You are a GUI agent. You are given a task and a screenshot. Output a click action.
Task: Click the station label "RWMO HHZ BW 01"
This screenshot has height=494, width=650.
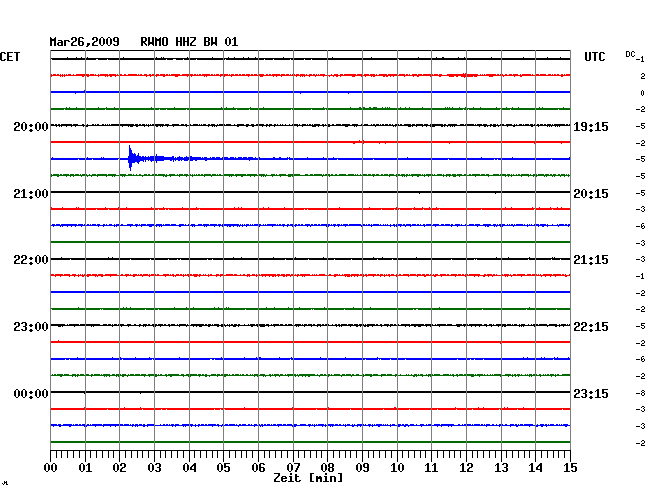(x=189, y=42)
